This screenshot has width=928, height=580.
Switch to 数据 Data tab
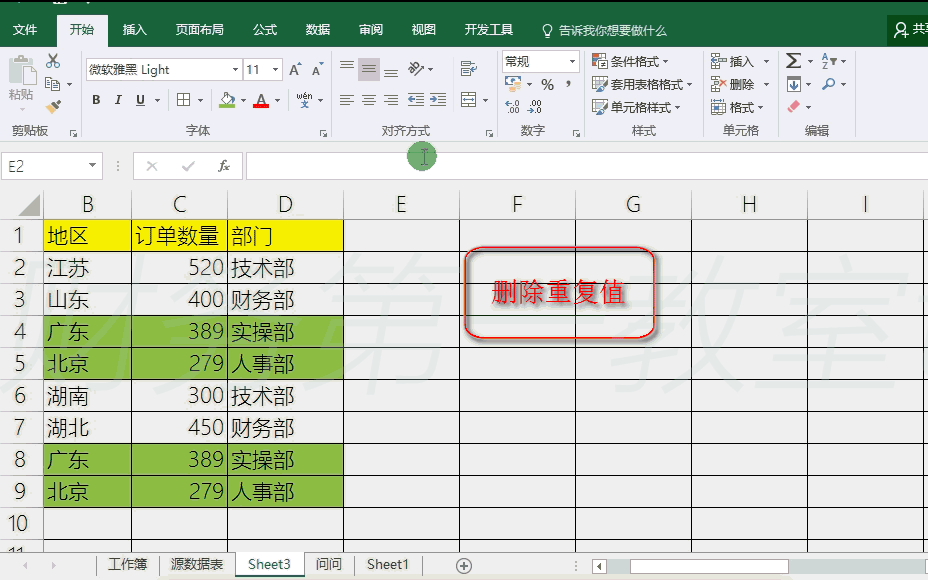(318, 30)
